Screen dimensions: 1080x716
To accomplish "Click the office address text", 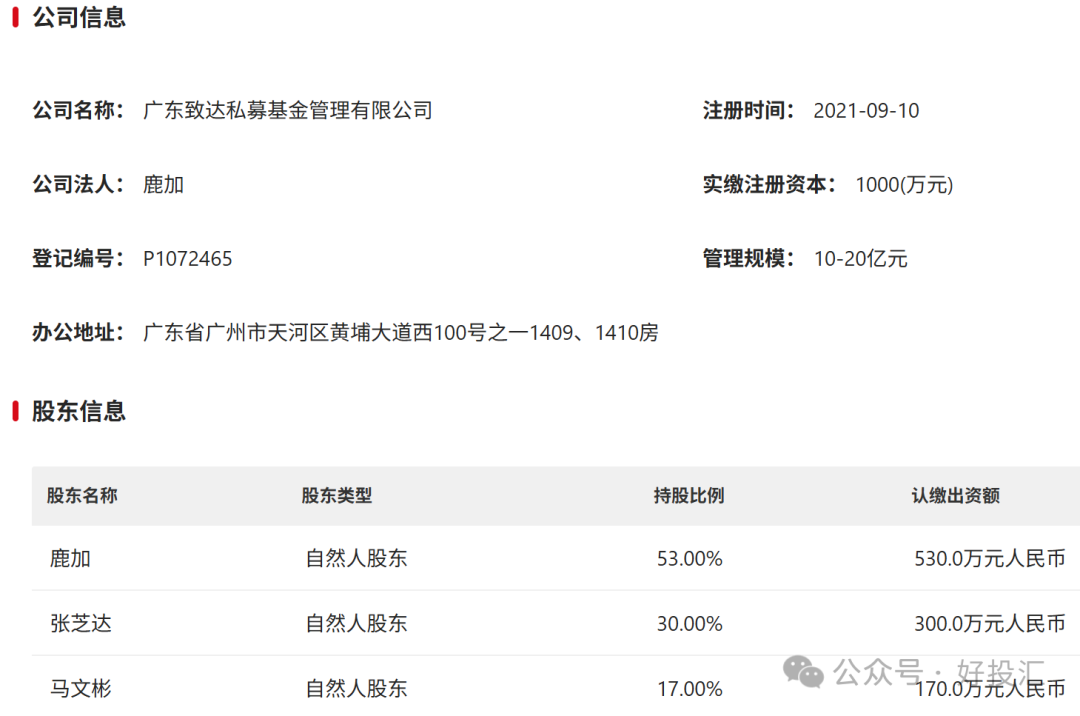I will 401,333.
